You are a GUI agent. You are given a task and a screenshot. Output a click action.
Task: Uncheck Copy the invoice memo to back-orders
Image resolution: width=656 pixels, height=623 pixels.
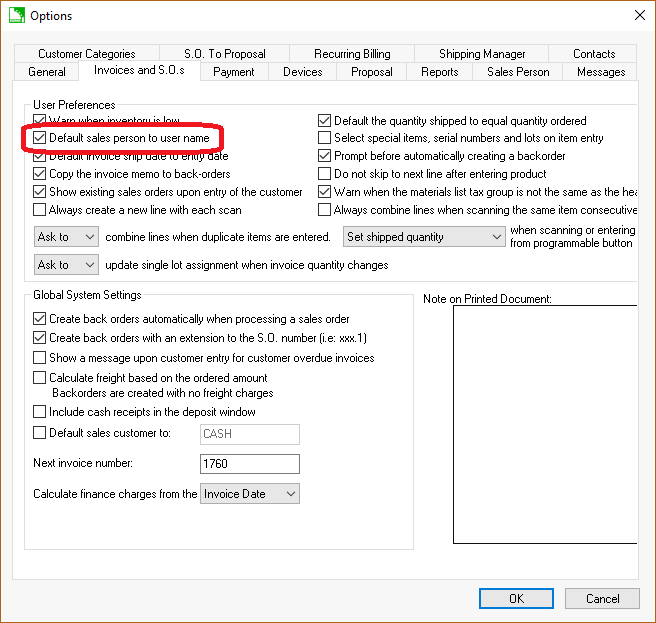point(40,174)
